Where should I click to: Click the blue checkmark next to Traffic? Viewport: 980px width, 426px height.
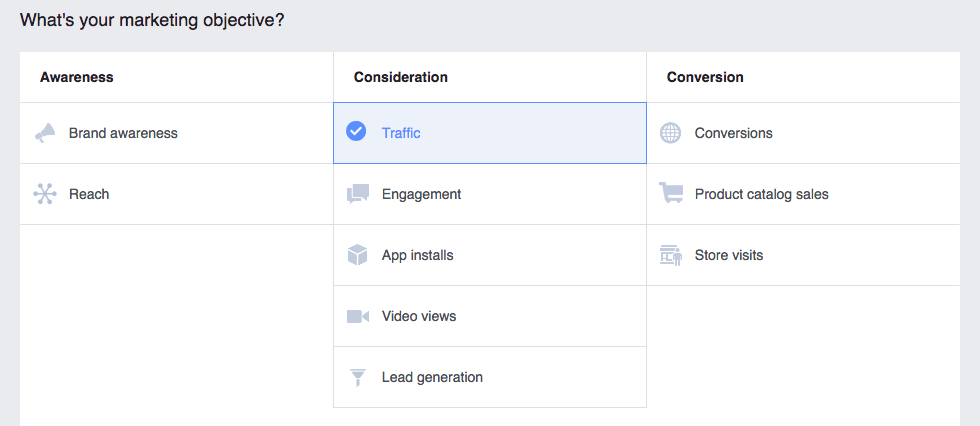tap(356, 132)
